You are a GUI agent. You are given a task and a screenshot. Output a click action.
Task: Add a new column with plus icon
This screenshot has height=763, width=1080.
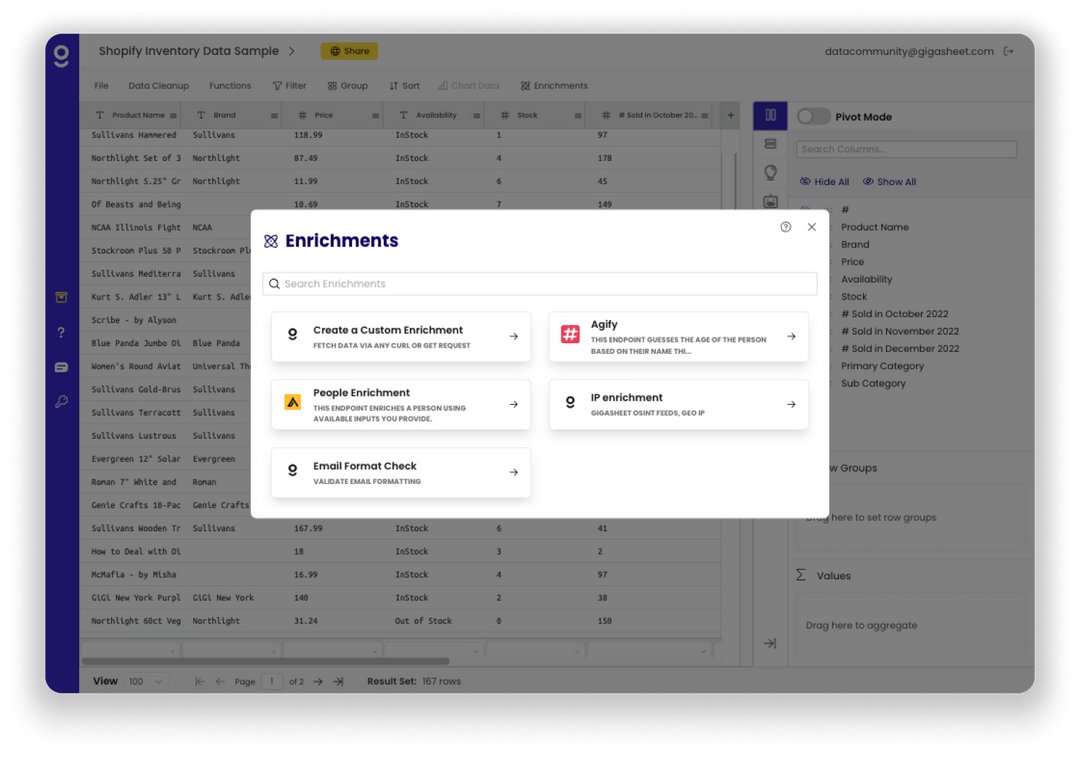pos(731,115)
